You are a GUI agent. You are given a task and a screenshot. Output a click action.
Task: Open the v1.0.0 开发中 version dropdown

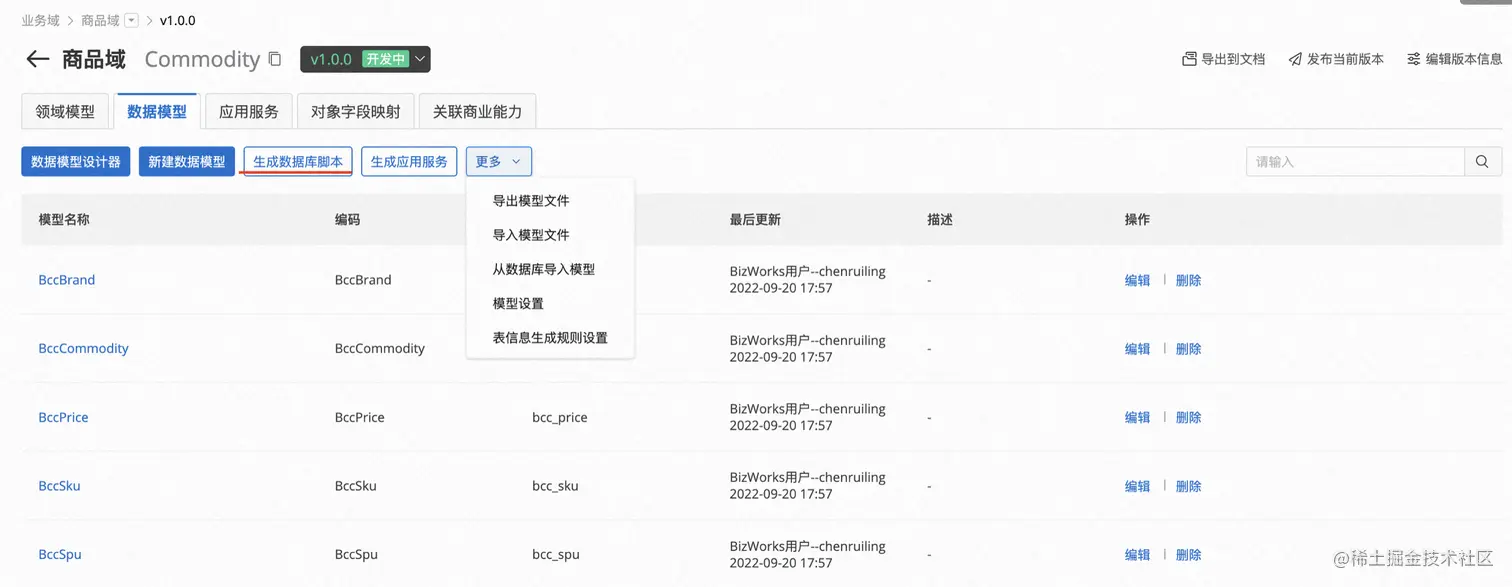click(x=365, y=59)
